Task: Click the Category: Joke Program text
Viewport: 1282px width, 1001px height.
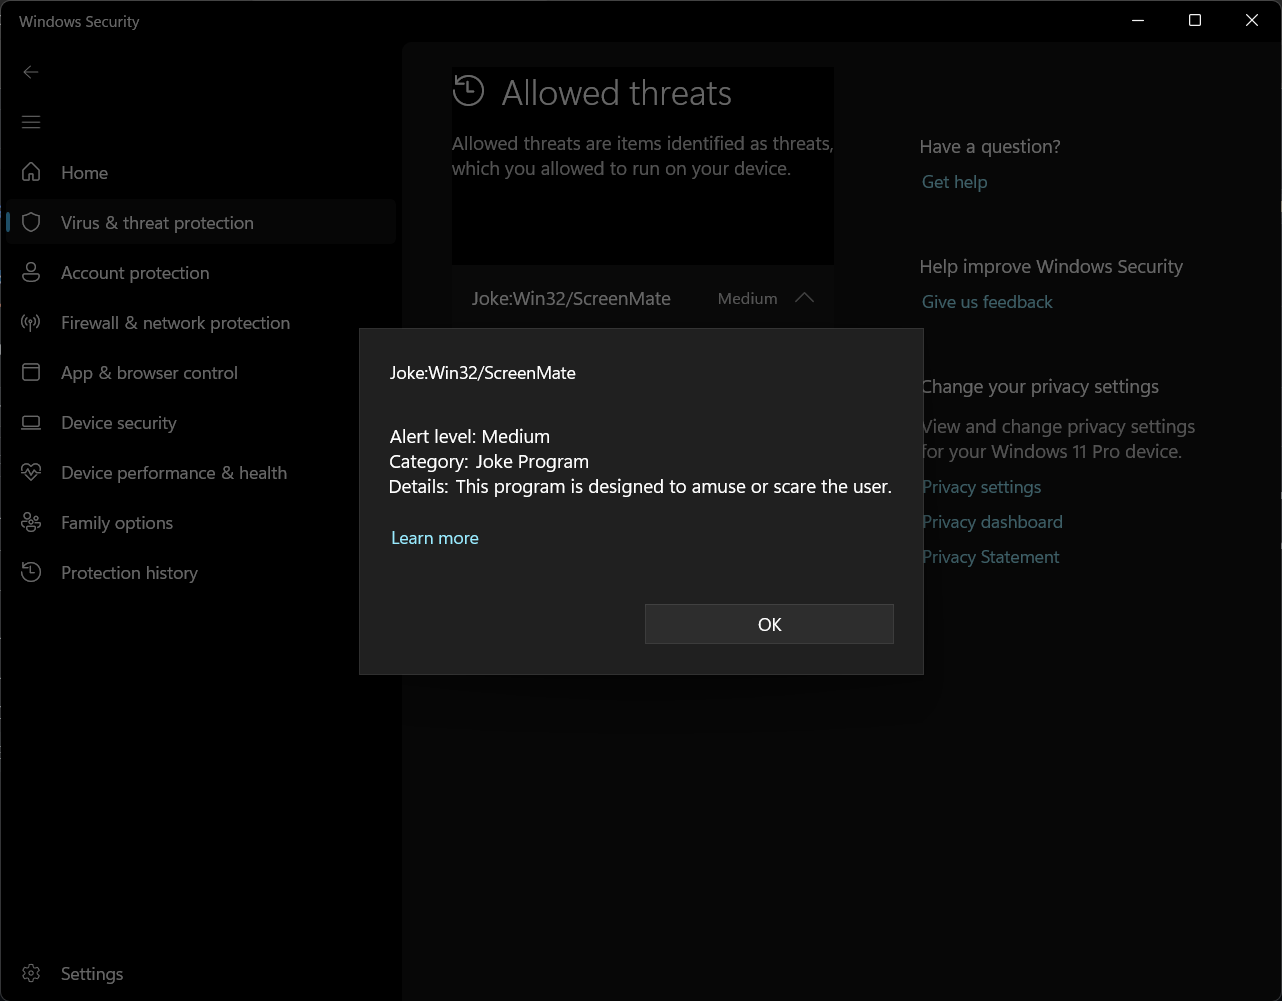Action: click(489, 461)
